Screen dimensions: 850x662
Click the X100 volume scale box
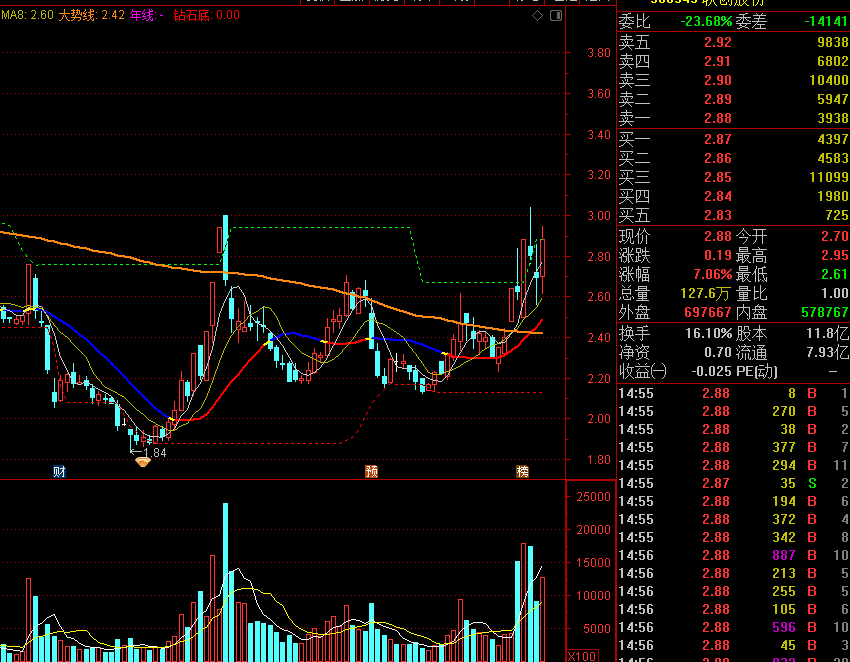[581, 655]
